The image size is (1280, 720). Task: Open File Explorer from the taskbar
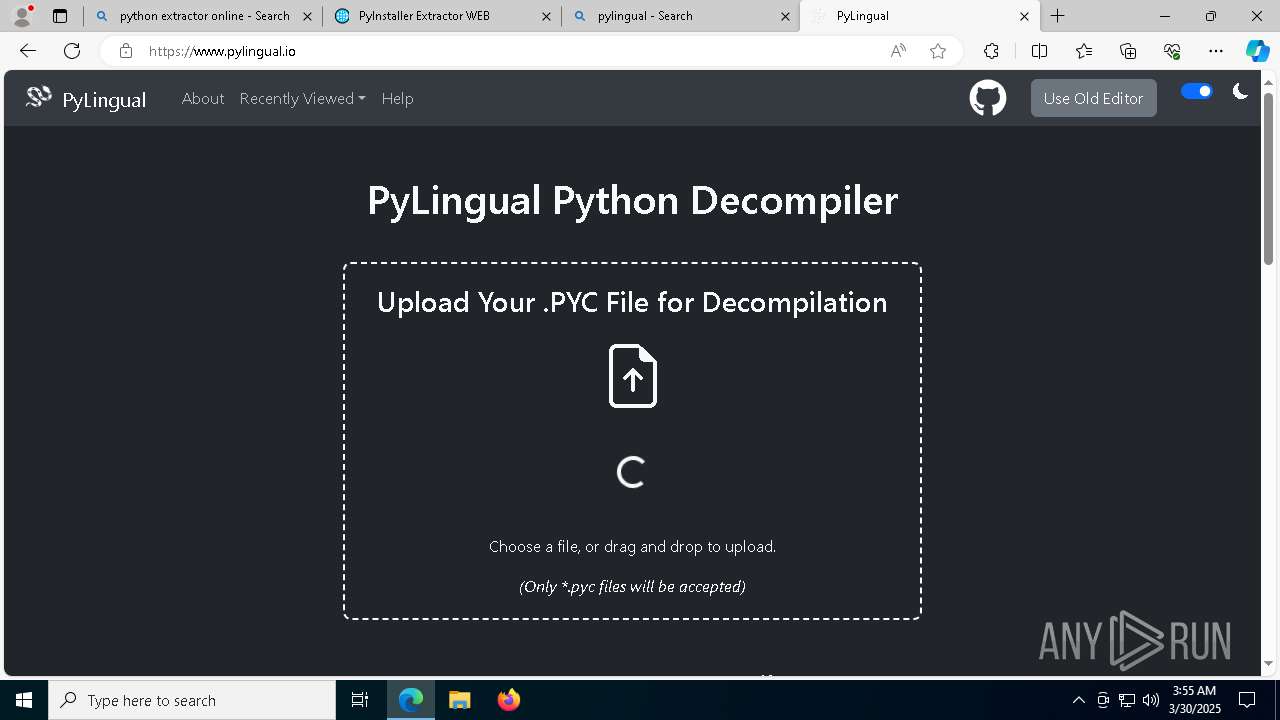click(x=459, y=700)
